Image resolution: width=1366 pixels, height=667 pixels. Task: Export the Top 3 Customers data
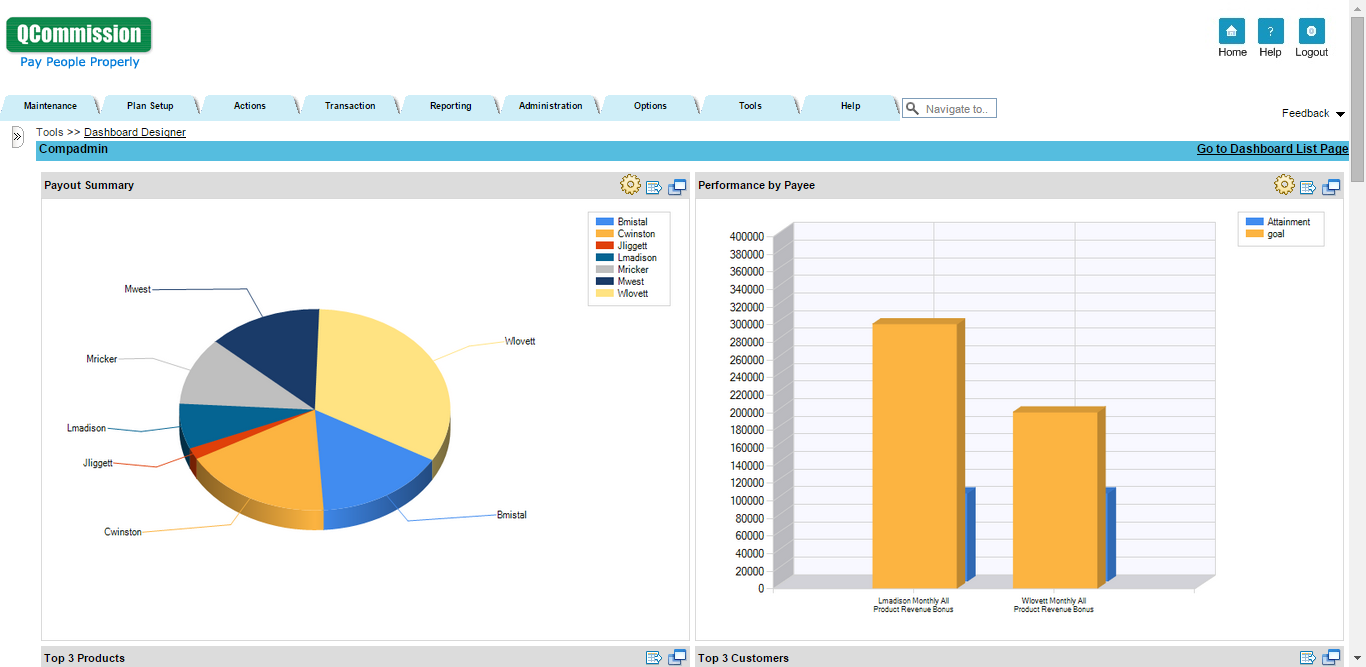pos(1309,657)
